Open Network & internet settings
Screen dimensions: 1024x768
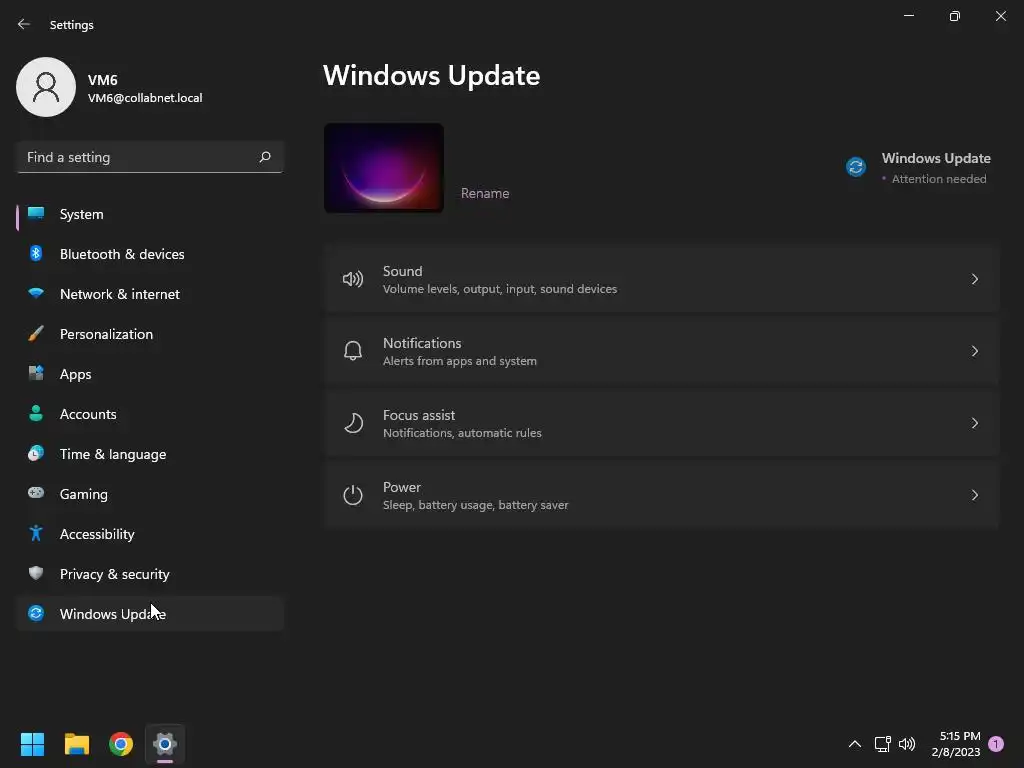click(150, 294)
